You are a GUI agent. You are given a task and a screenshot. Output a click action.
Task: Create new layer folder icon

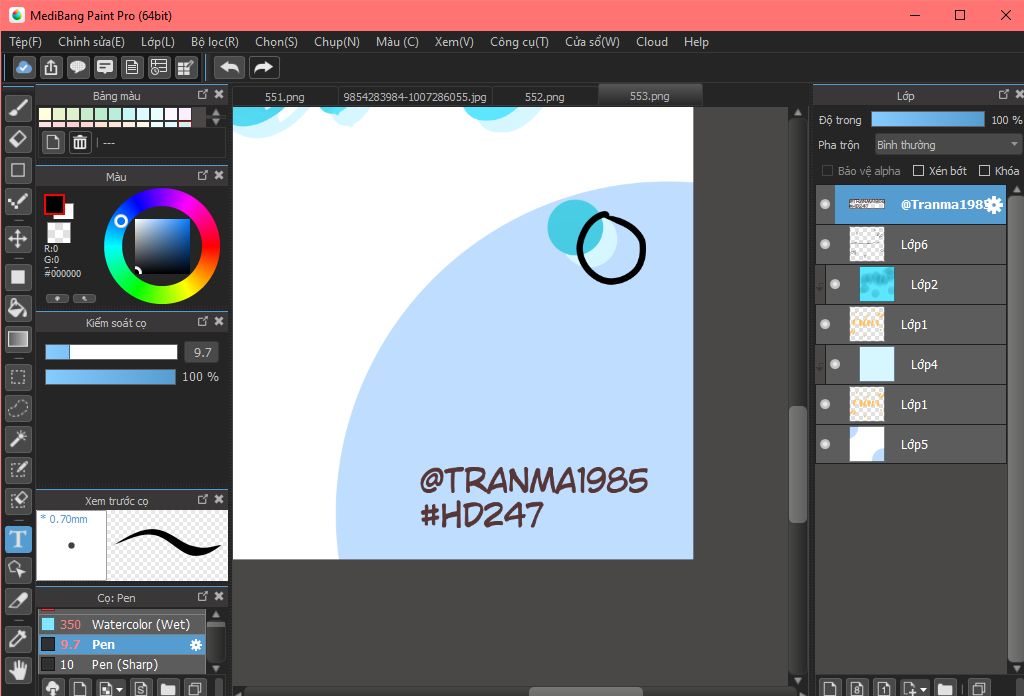[944, 688]
